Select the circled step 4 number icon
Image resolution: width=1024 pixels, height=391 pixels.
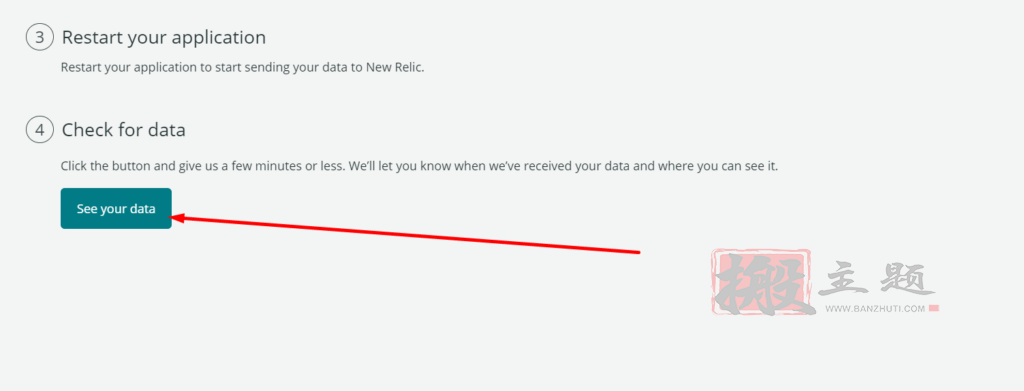(39, 130)
